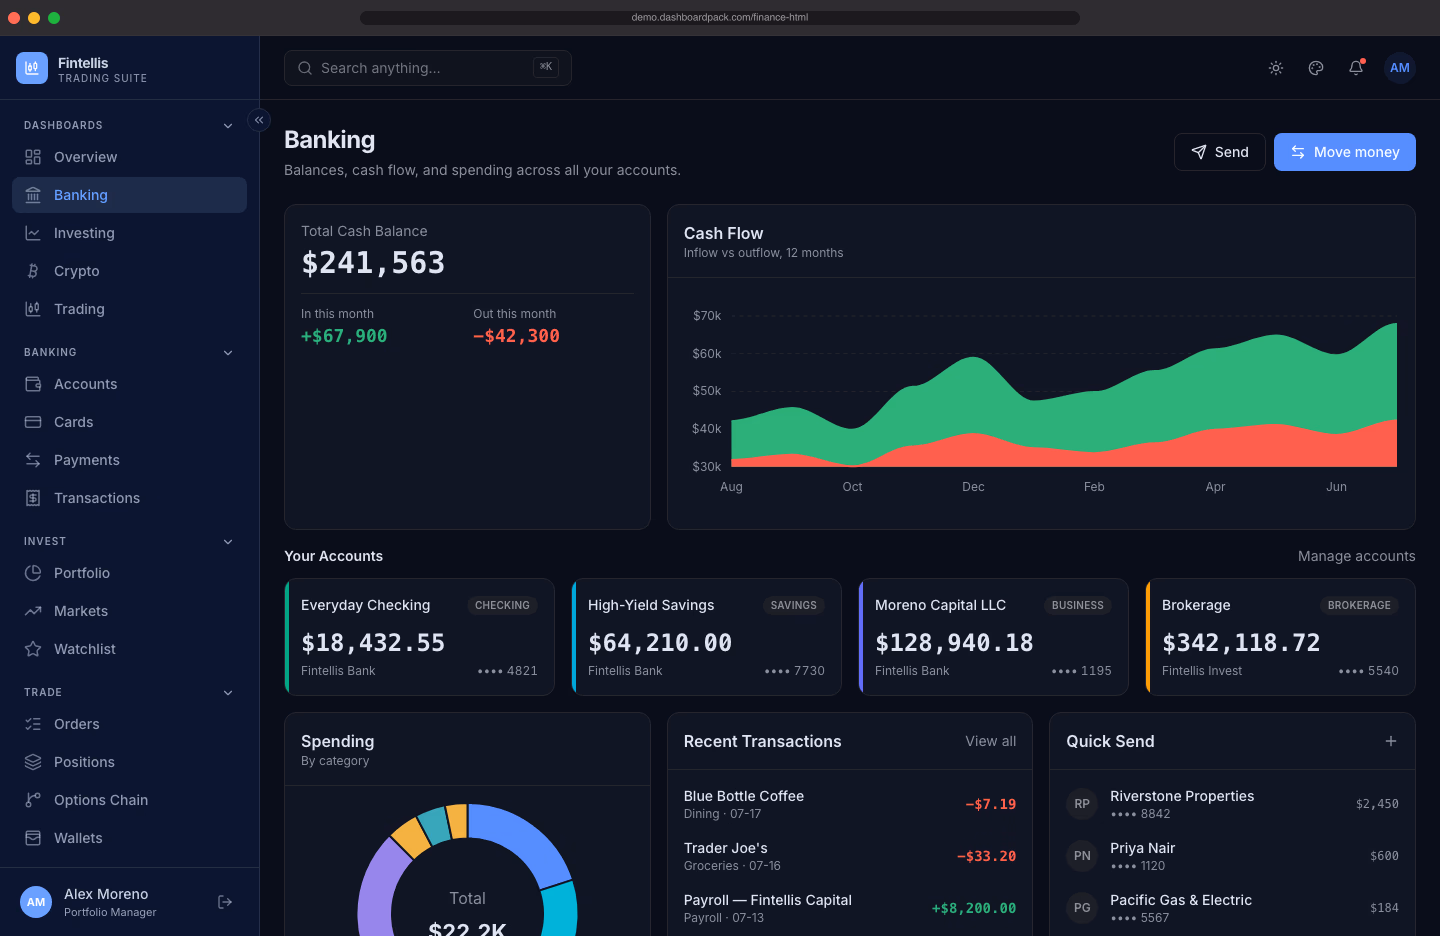Open the Trader Joe's transaction
1440x936 pixels.
pos(850,856)
